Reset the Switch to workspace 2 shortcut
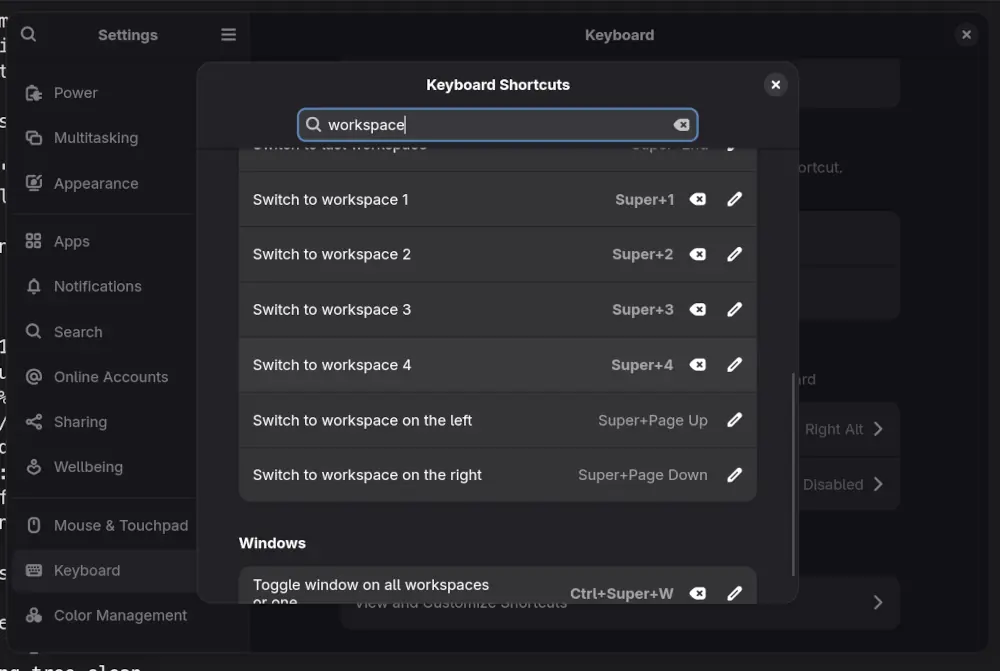Screen dimensions: 1000x671 tap(698, 254)
